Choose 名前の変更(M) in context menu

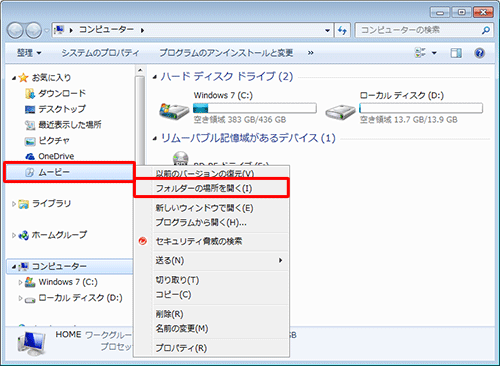[211, 329]
